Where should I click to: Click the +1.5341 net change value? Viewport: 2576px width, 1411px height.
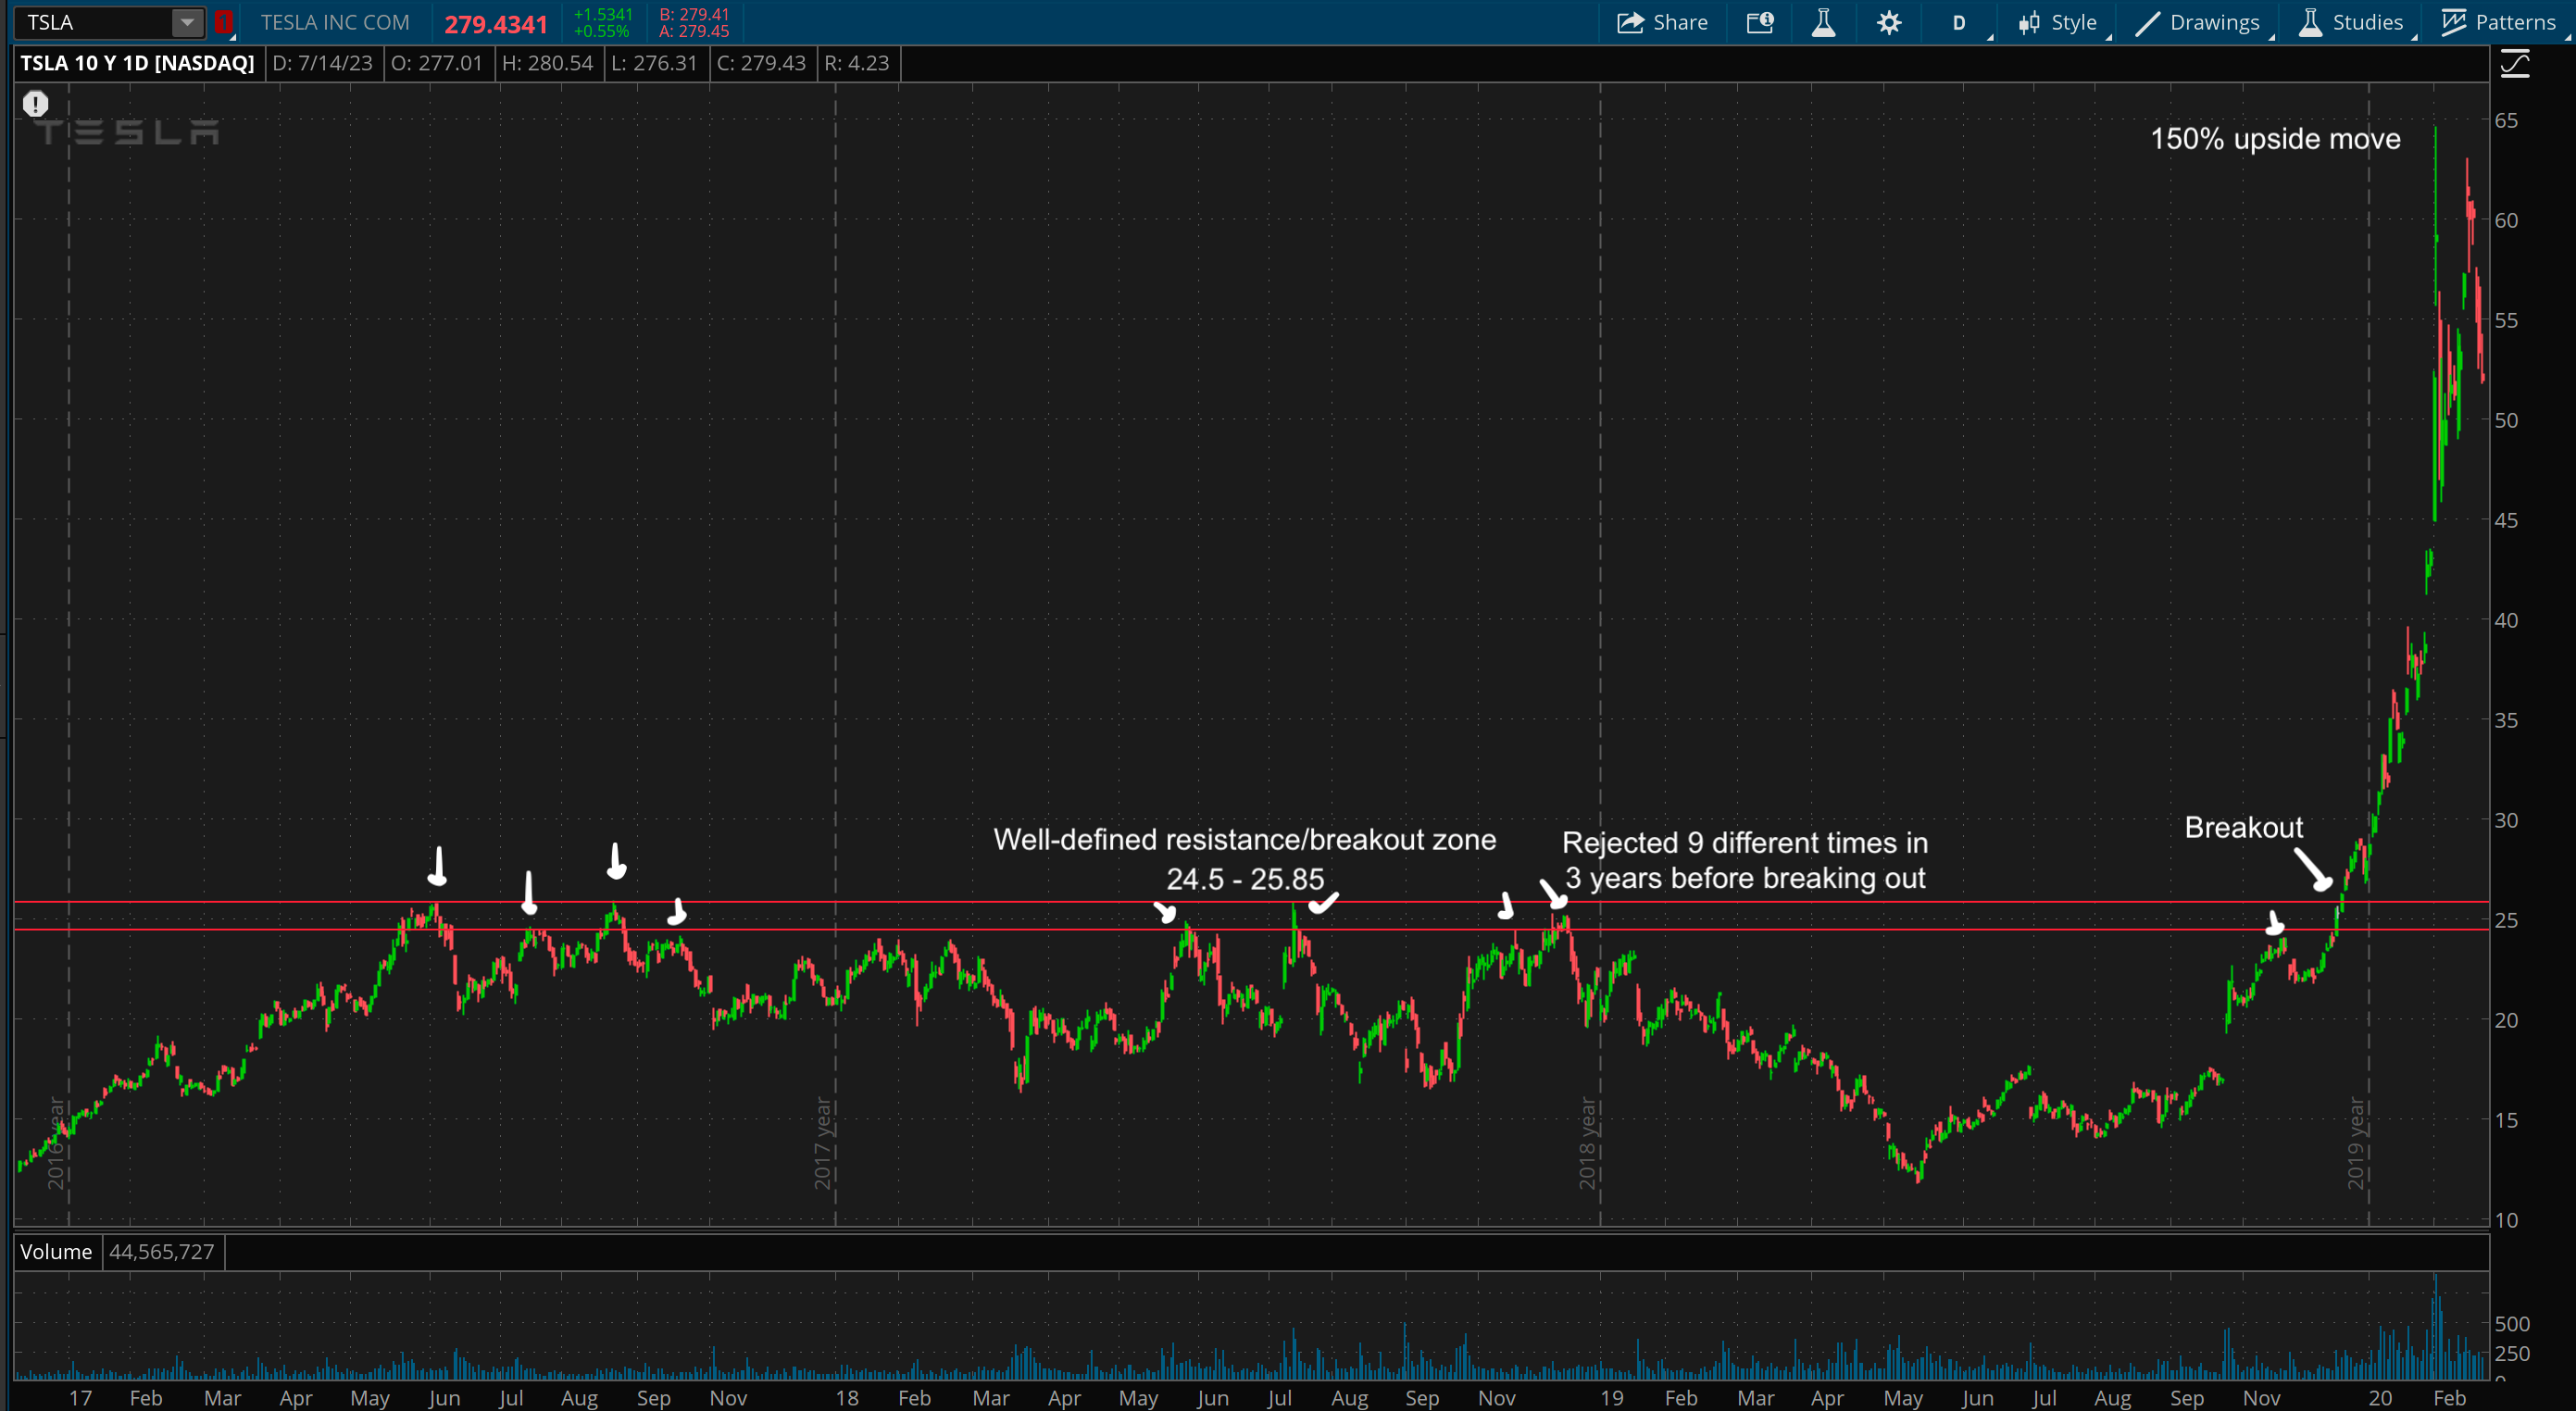(x=603, y=14)
